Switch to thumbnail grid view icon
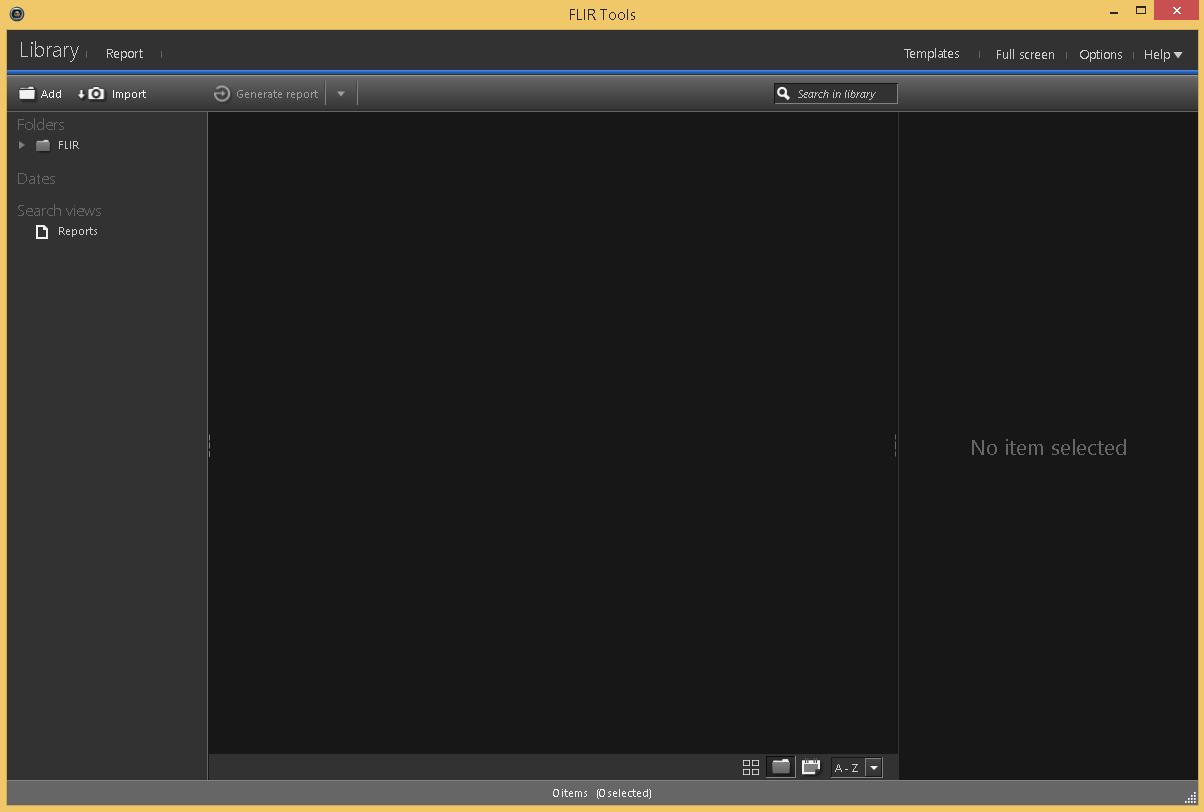Viewport: 1204px width, 812px height. click(751, 767)
